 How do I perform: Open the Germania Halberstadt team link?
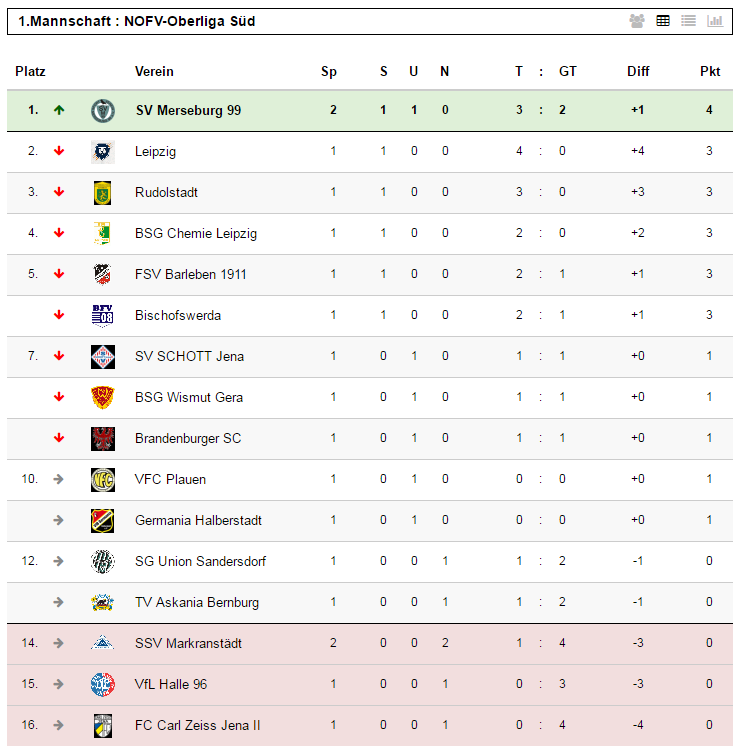pyautogui.click(x=198, y=521)
